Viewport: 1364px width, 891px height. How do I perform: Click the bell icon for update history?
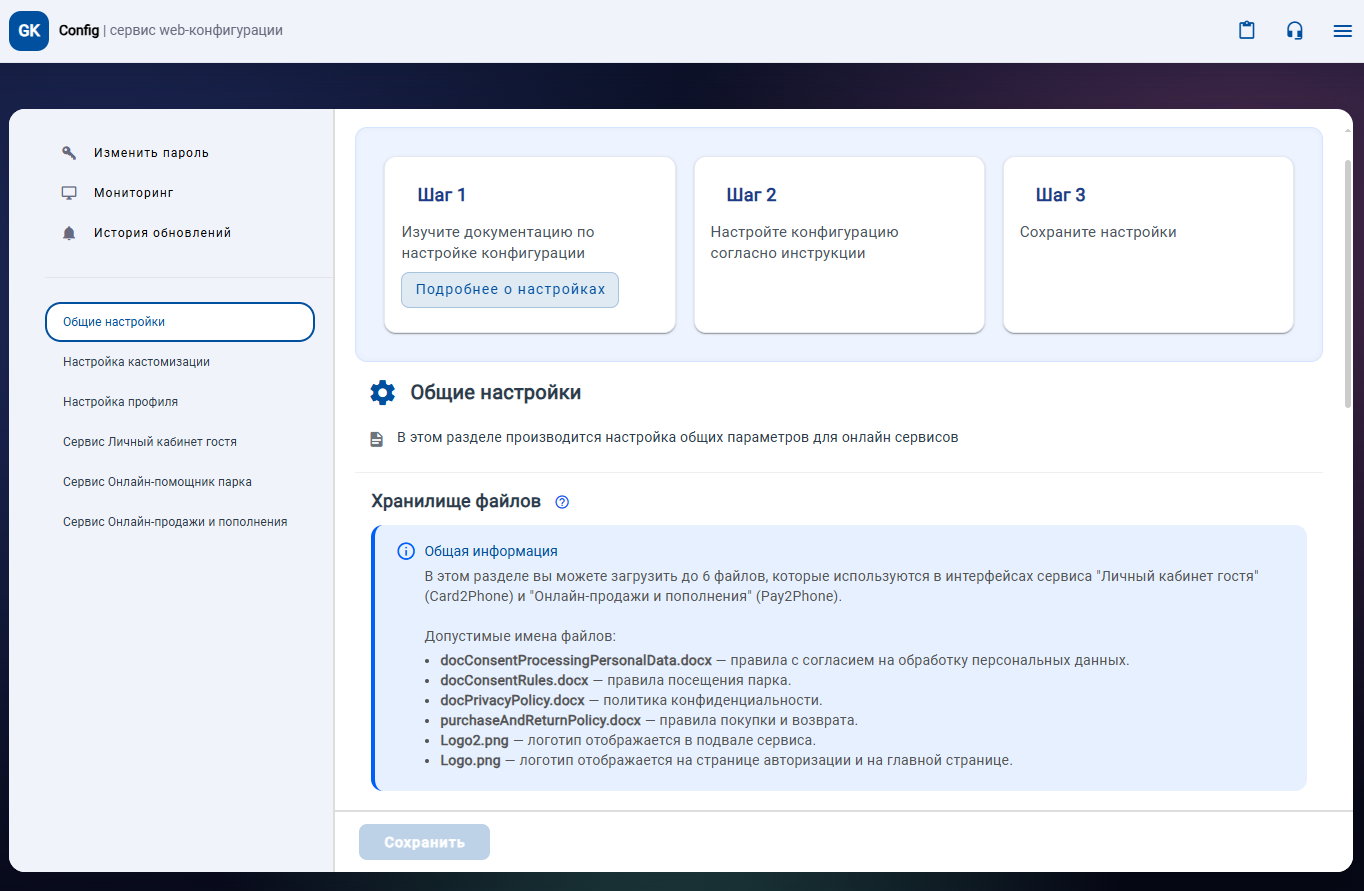click(x=69, y=233)
